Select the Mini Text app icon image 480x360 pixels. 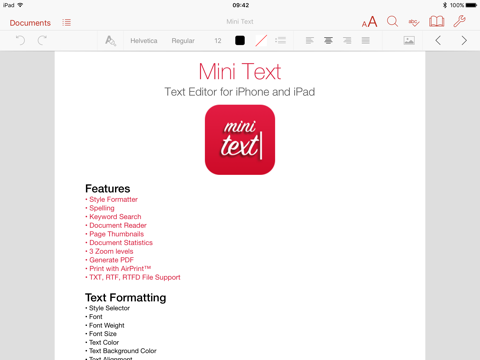[240, 140]
